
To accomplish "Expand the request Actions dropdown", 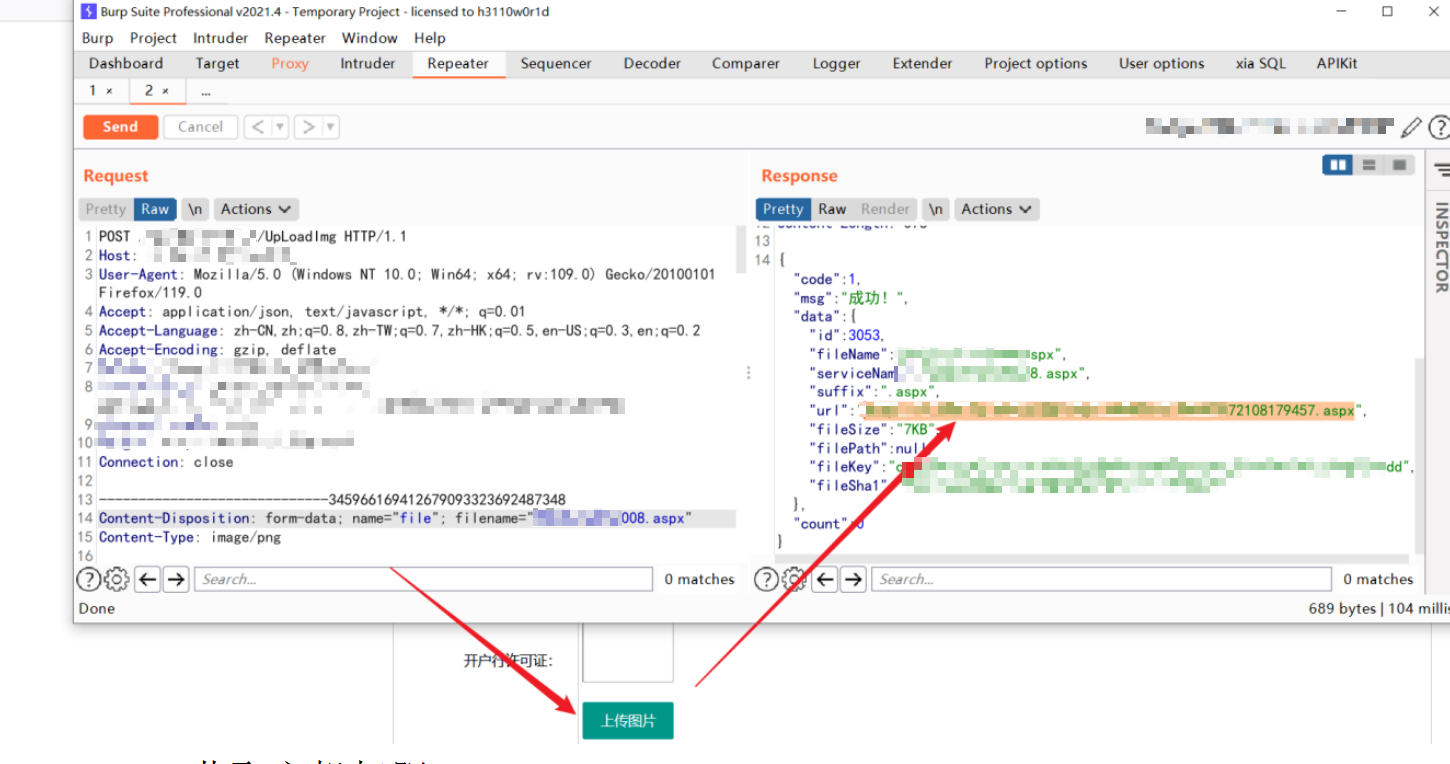I will tap(256, 209).
